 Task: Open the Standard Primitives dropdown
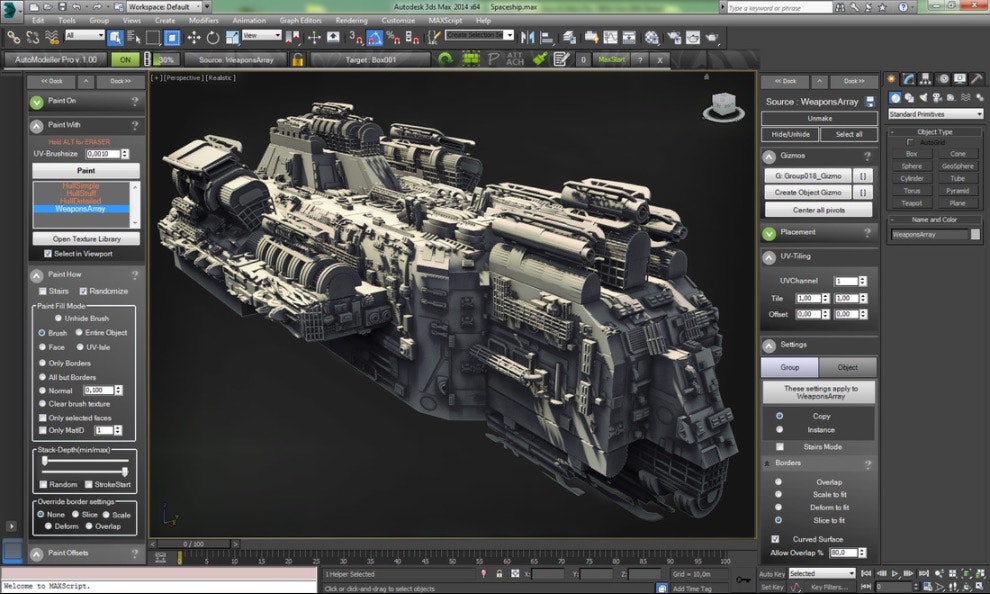point(935,113)
